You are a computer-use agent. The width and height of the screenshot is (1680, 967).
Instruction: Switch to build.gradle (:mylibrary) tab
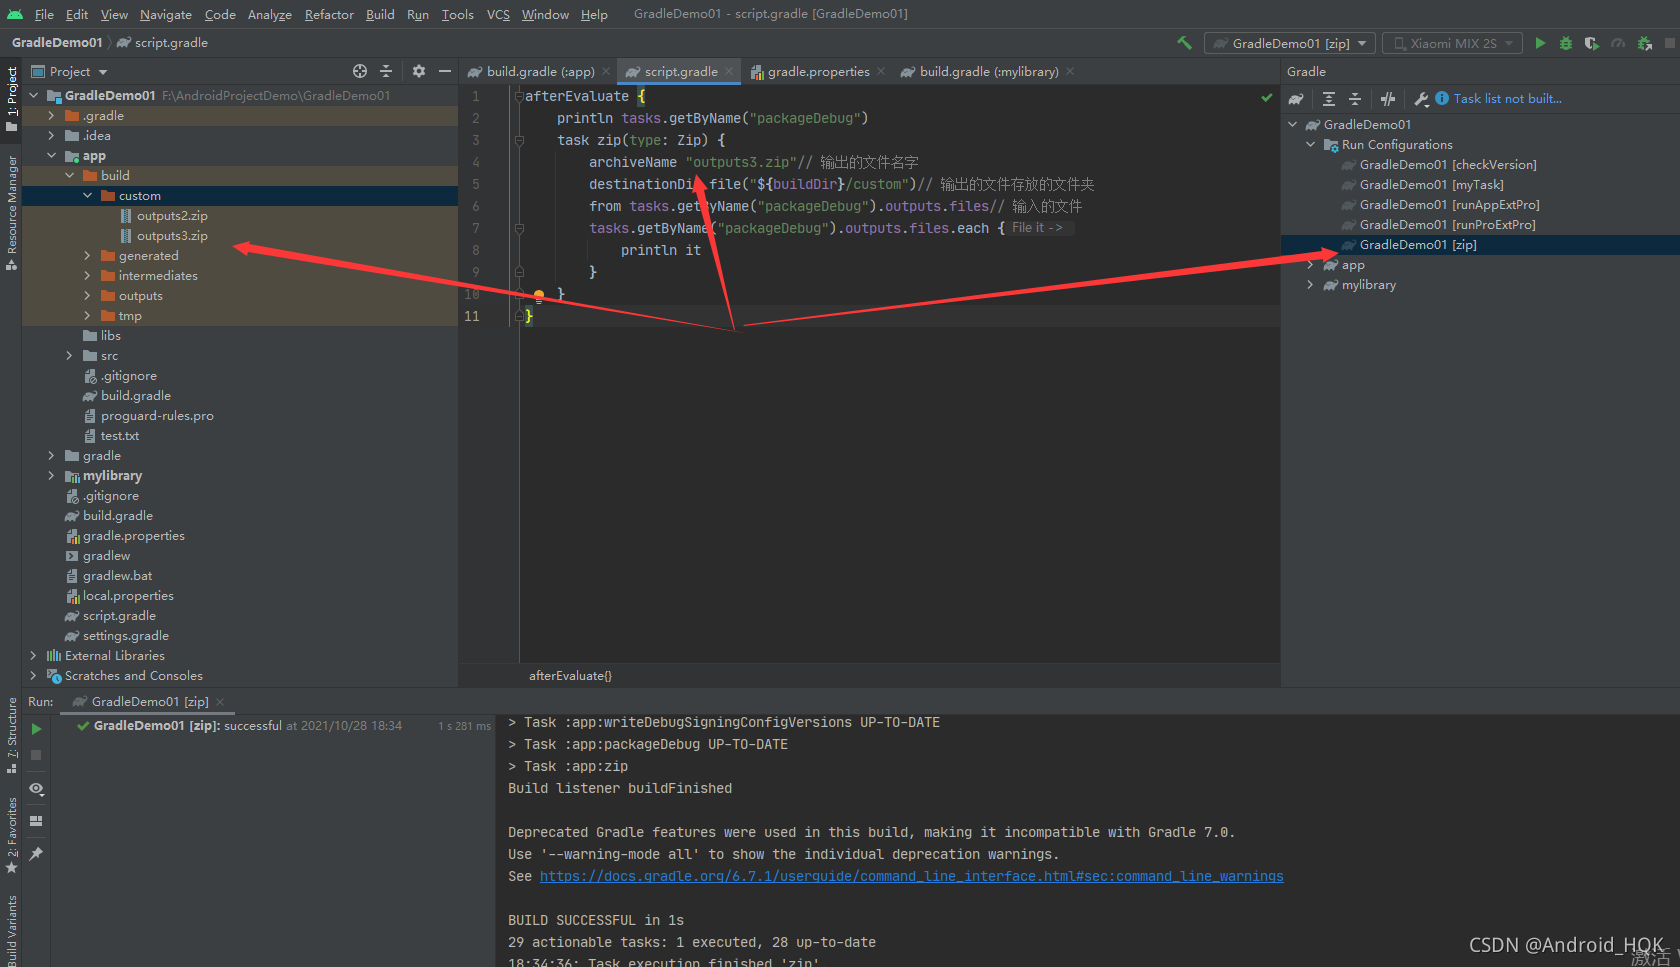[x=988, y=71]
